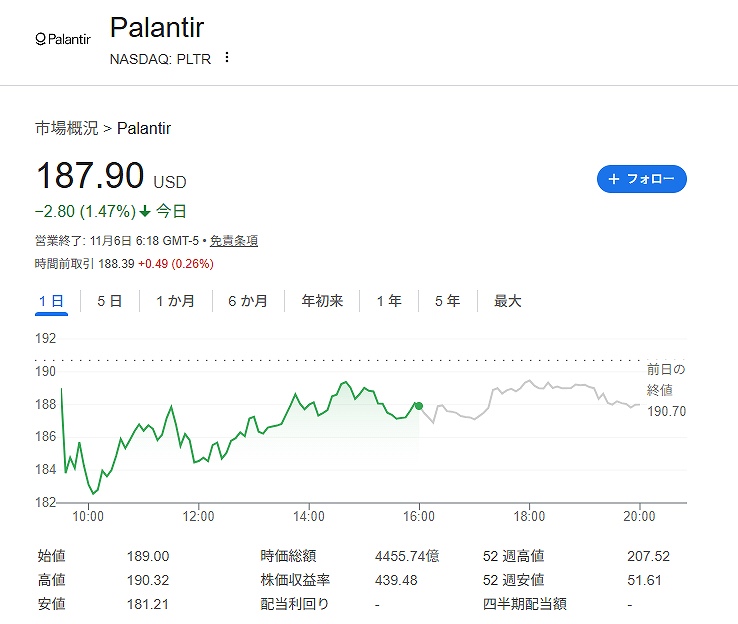The image size is (738, 624).
Task: Switch to the 5日 chart tab
Action: (x=109, y=301)
